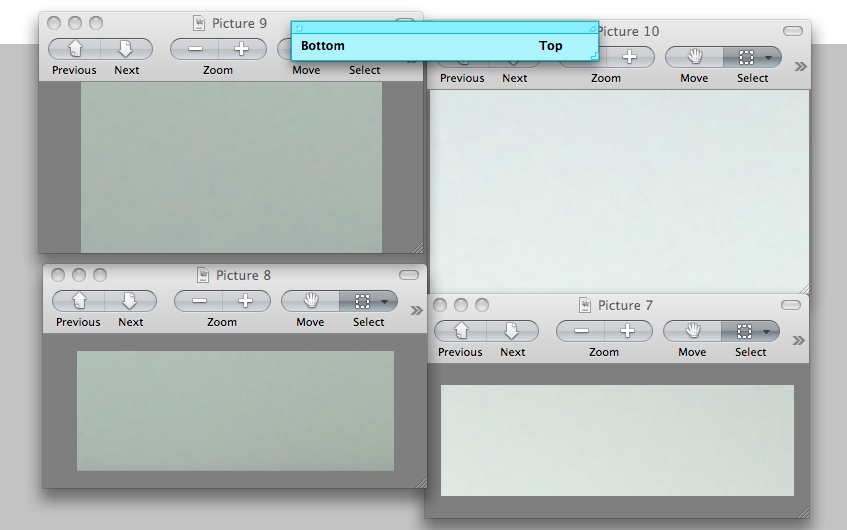Image resolution: width=847 pixels, height=530 pixels.
Task: Open Select tool dropdown arrow in Picture 10
Action: (x=769, y=57)
